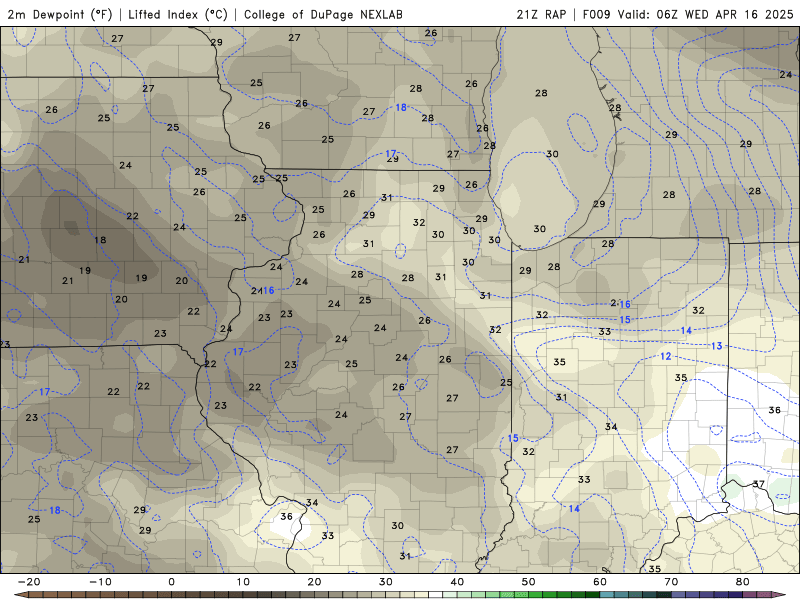Click the -20 colorbar scale label

click(x=29, y=582)
